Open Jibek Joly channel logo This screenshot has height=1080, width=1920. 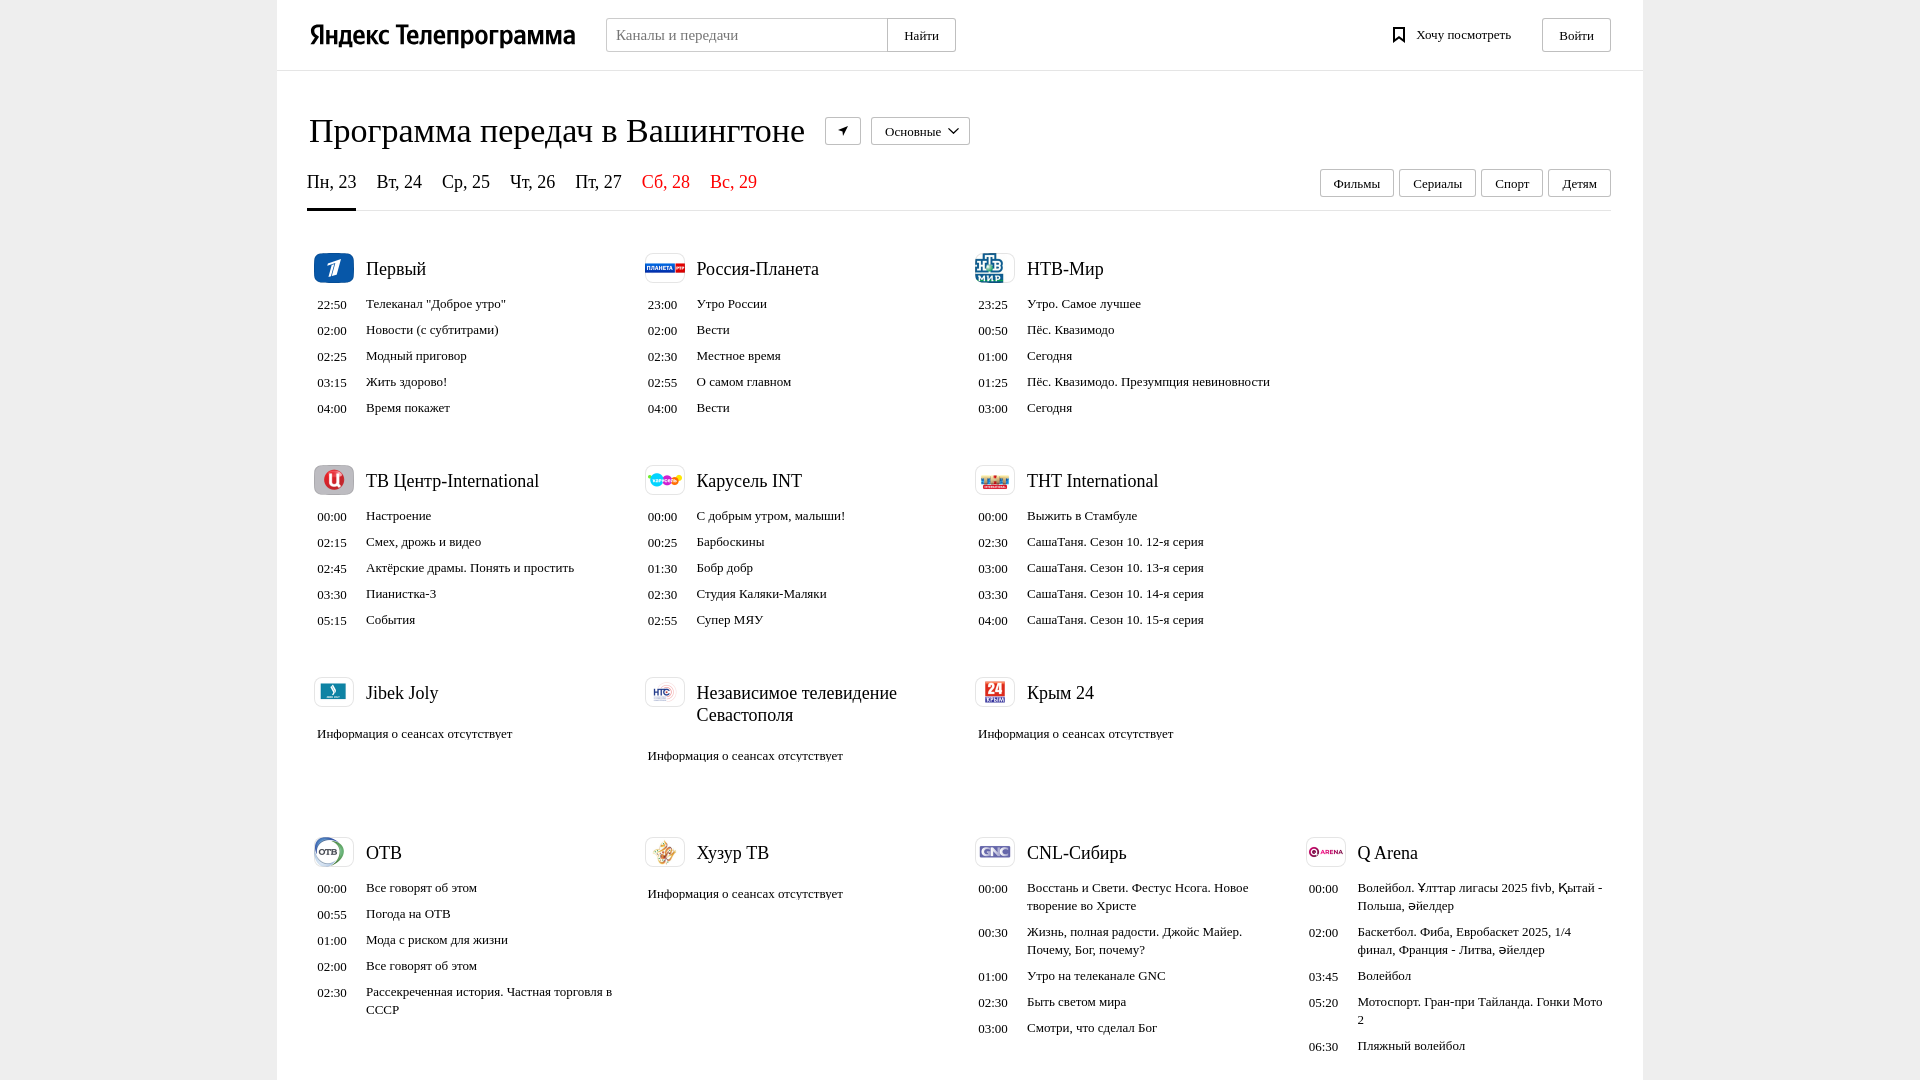coord(334,692)
